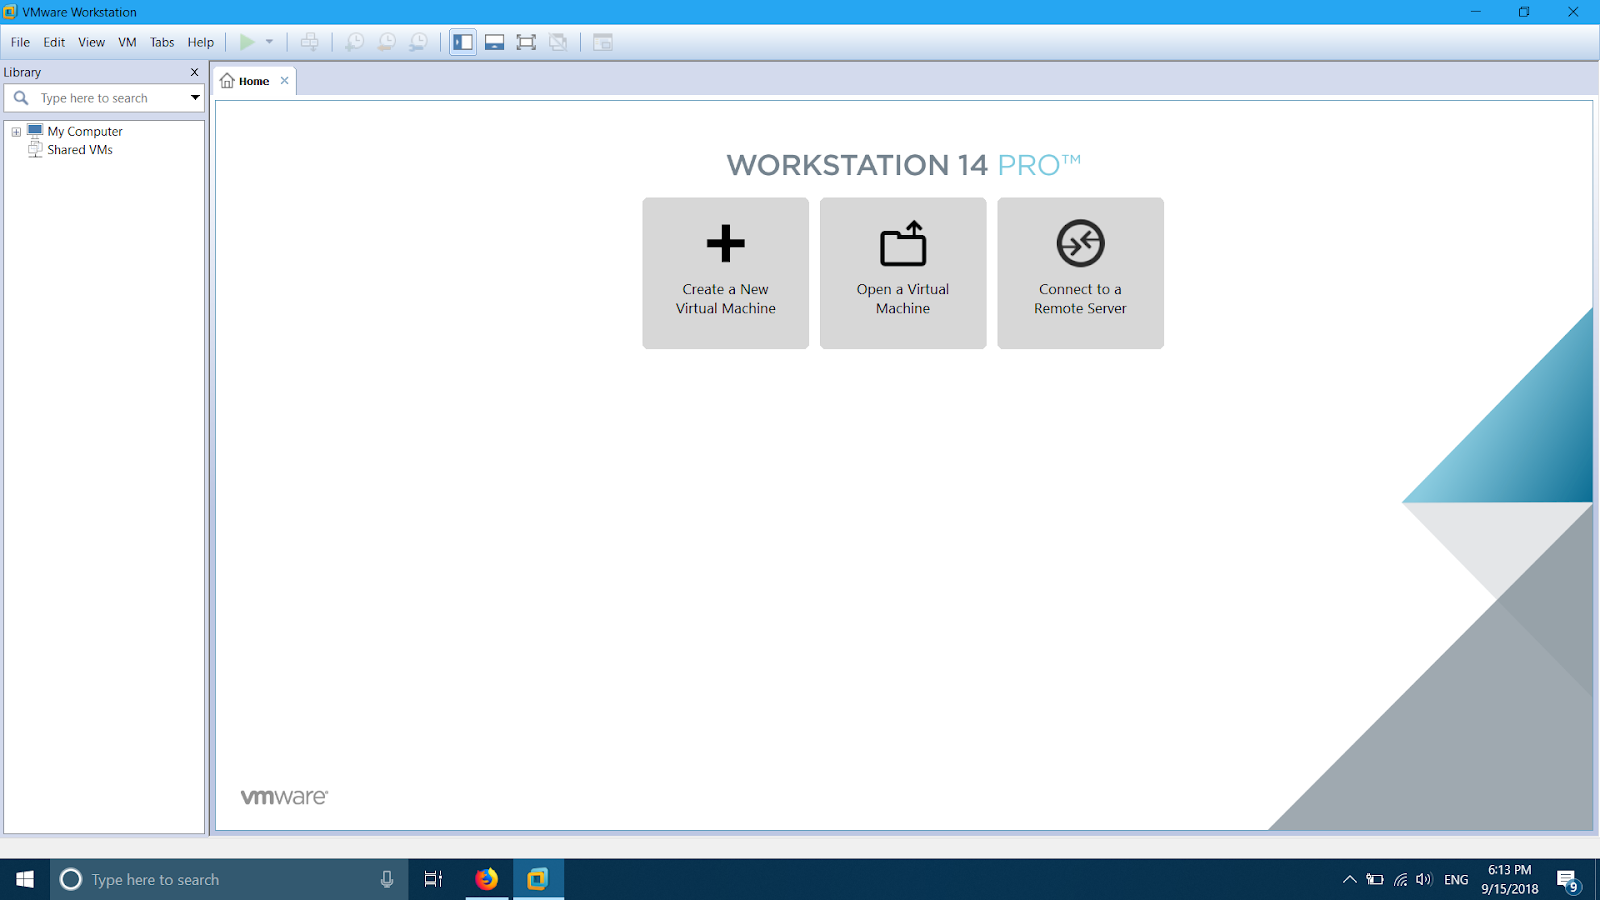Open the speaker volume control in system tray
1600x900 pixels.
[1424, 879]
